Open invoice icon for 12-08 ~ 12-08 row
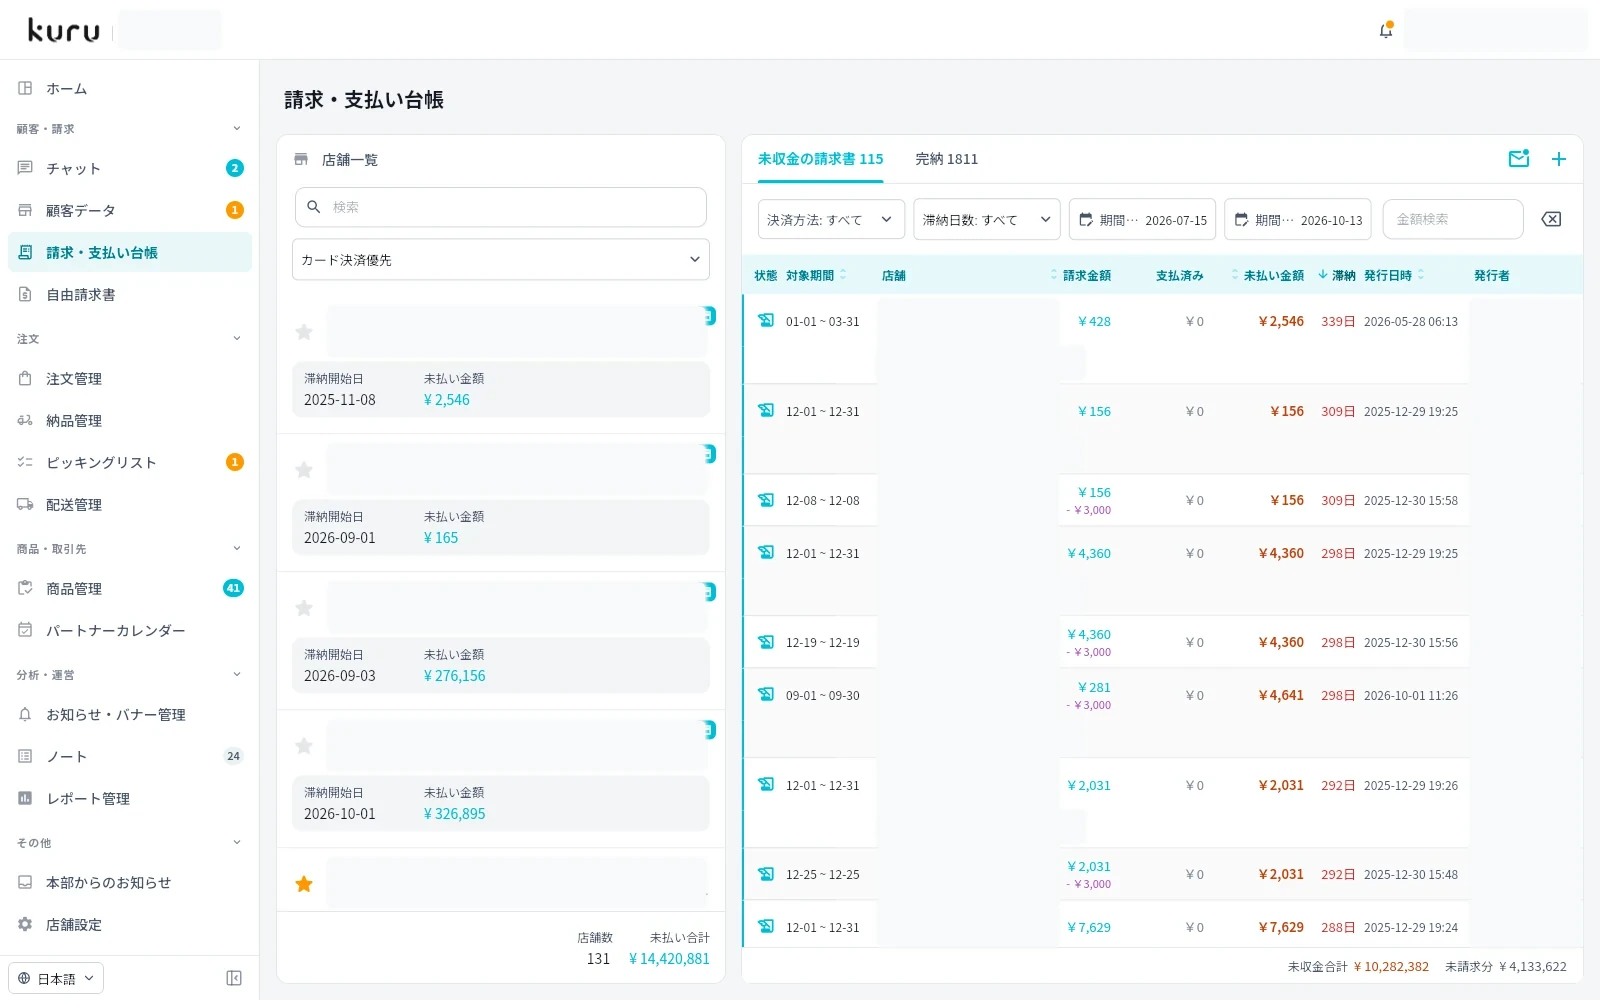 tap(766, 500)
